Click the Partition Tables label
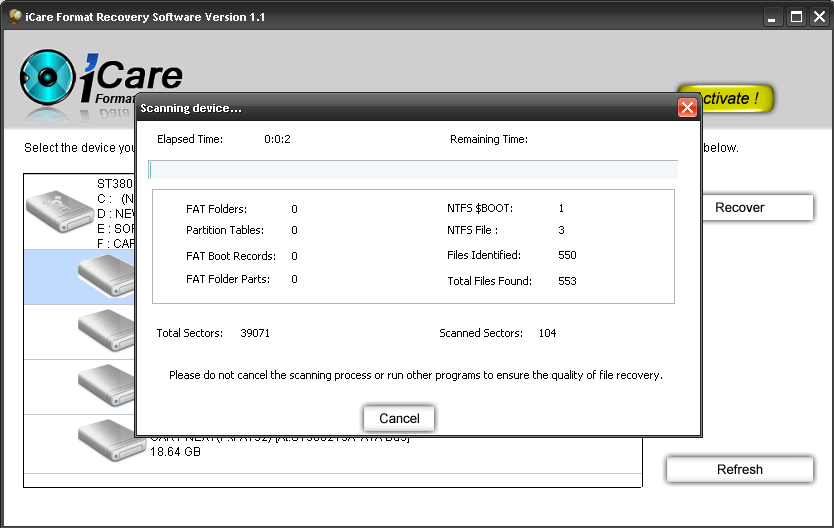Image resolution: width=834 pixels, height=528 pixels. coord(224,230)
